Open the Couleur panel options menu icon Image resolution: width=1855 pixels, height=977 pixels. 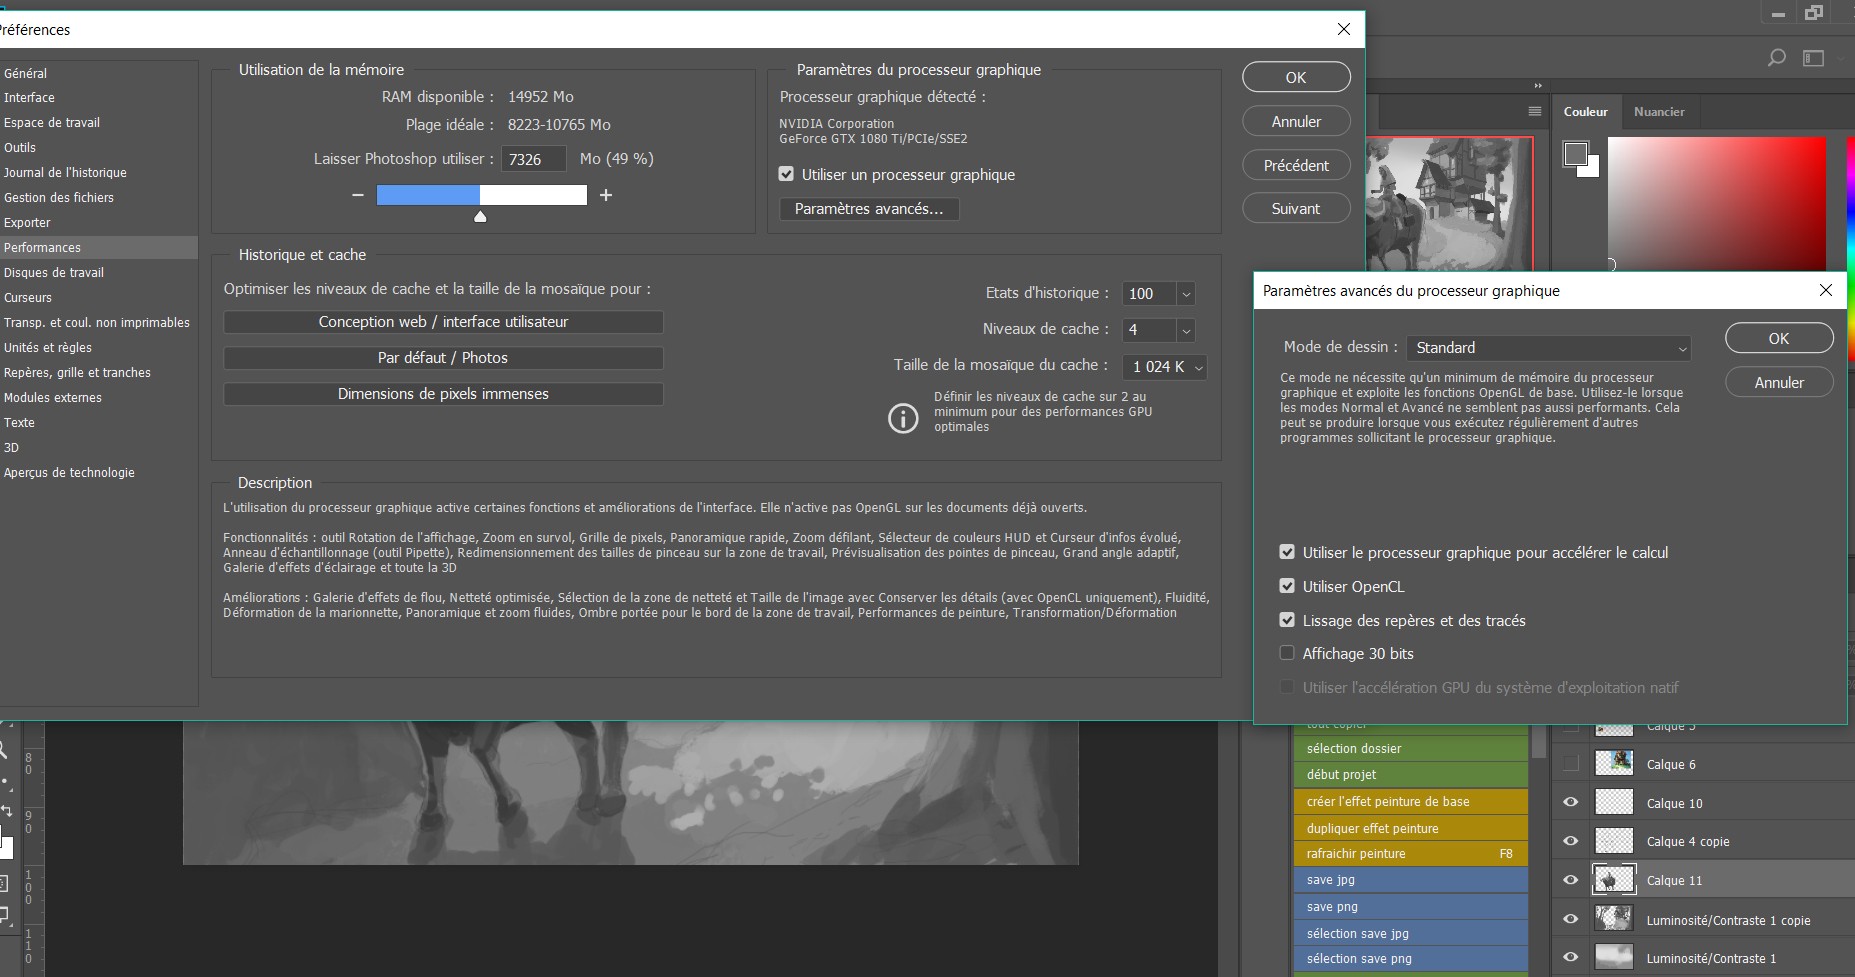1535,111
